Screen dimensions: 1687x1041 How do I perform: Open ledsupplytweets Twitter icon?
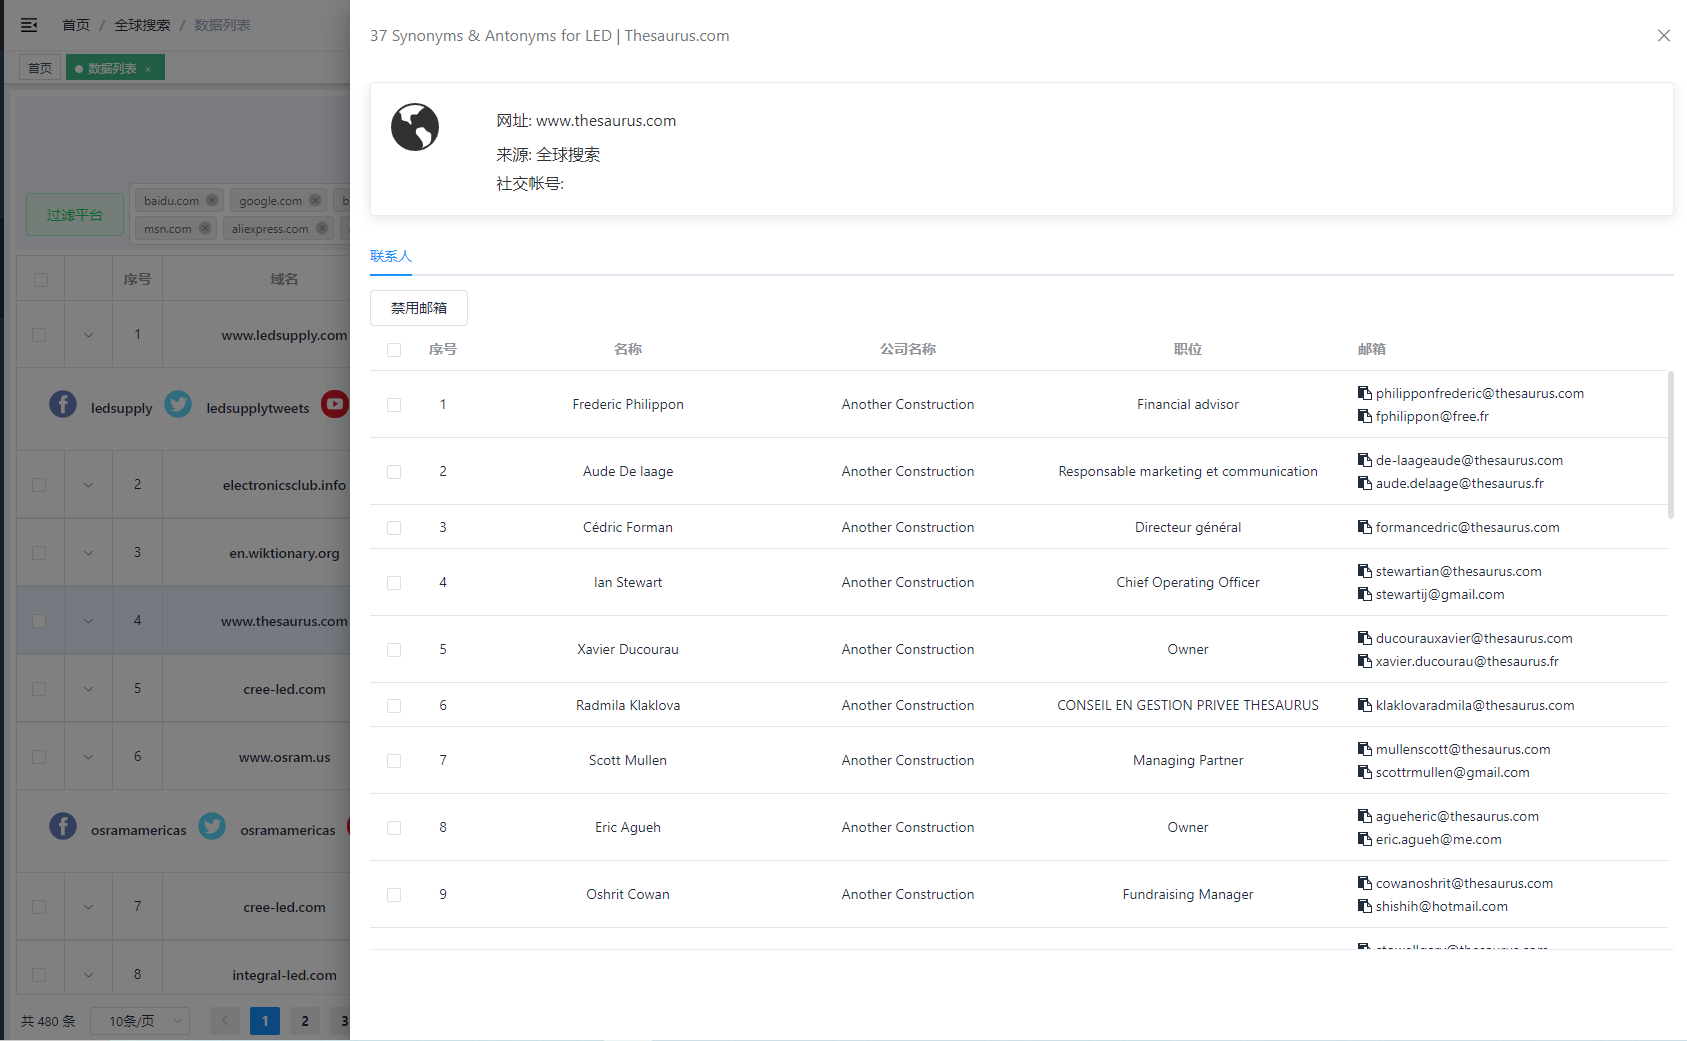point(178,404)
